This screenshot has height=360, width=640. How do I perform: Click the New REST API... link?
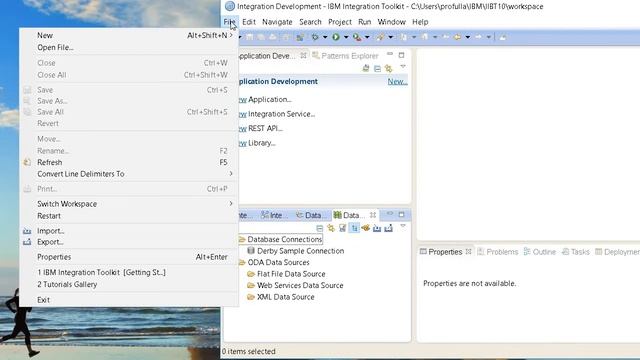coord(260,129)
